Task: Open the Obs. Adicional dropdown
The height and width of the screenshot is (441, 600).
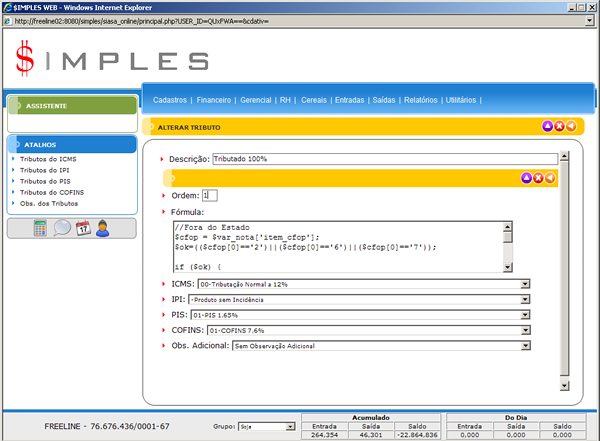Action: 524,346
